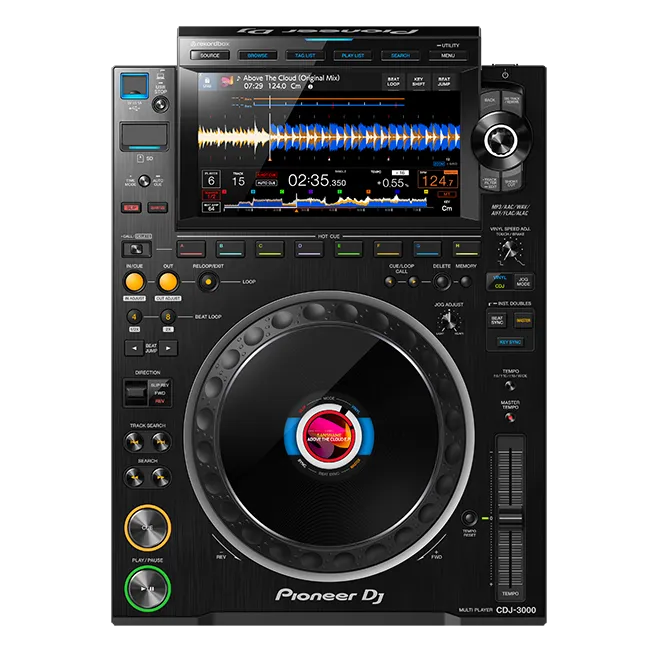This screenshot has height=647, width=647.
Task: Tap on-screen KEY SHIFT button
Action: (x=418, y=82)
